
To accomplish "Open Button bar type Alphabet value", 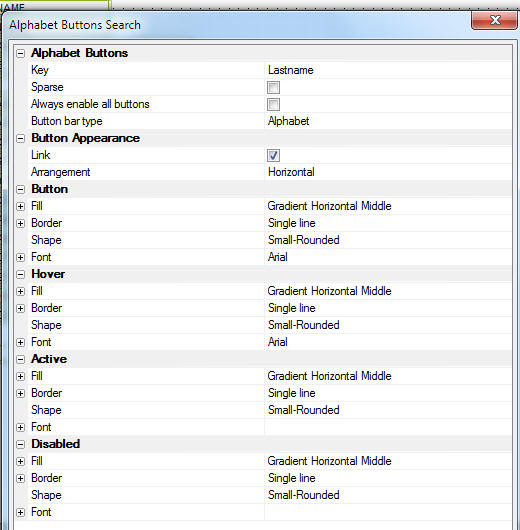I will pos(387,121).
